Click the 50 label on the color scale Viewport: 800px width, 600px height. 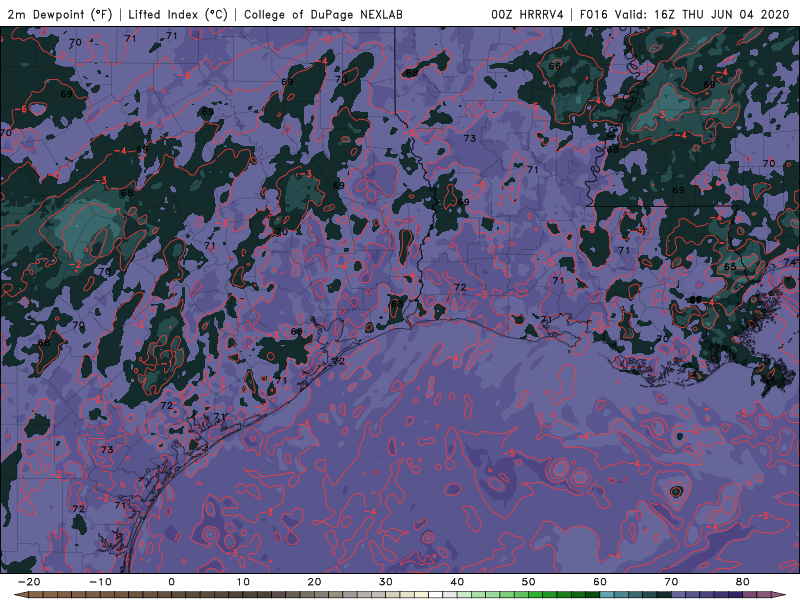[529, 582]
